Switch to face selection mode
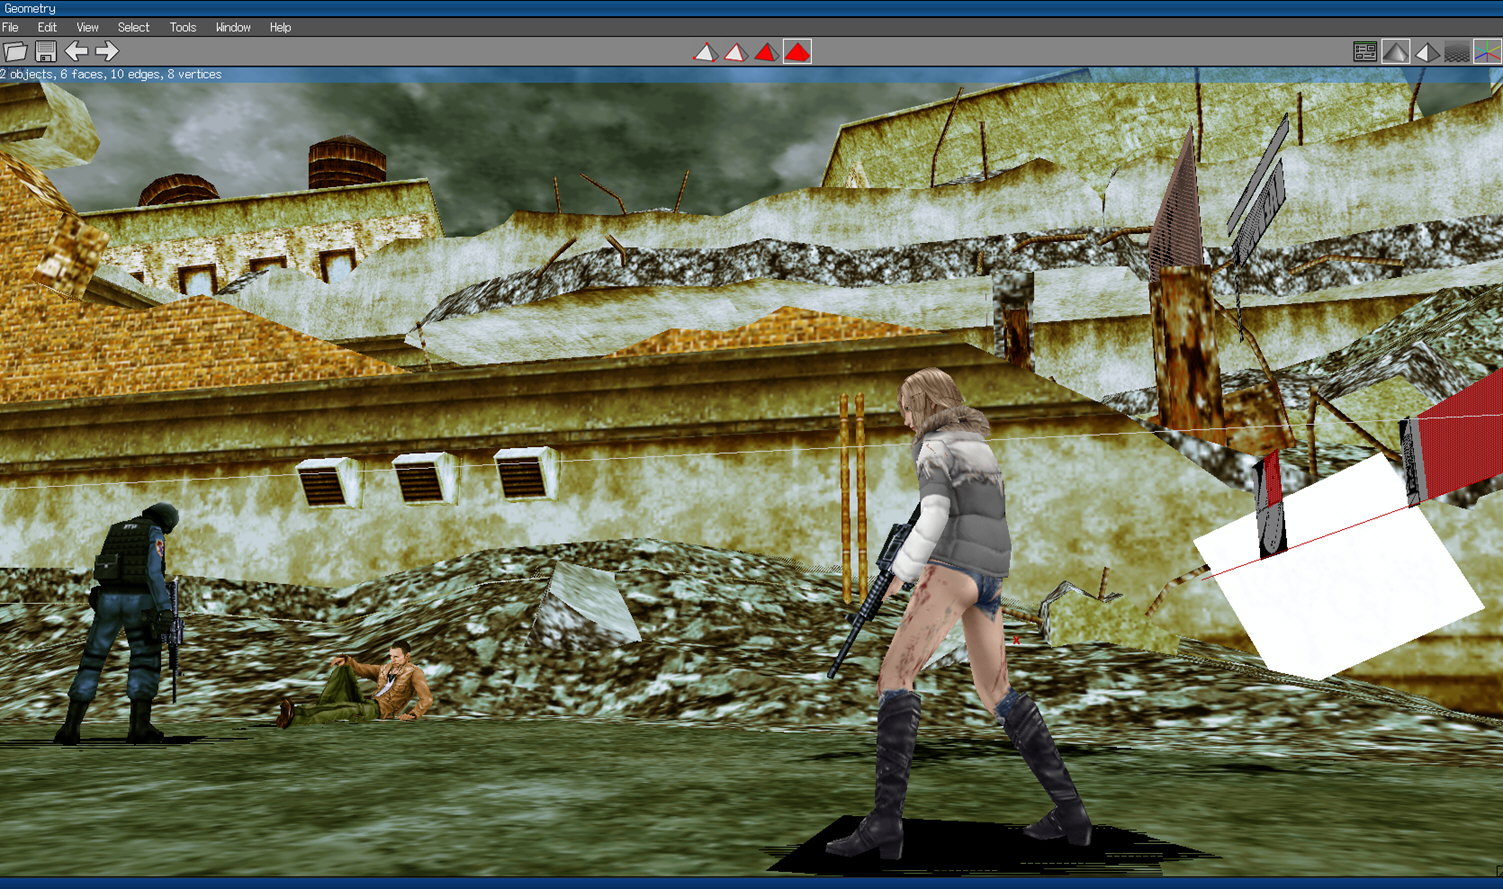The width and height of the screenshot is (1503, 889). [766, 52]
